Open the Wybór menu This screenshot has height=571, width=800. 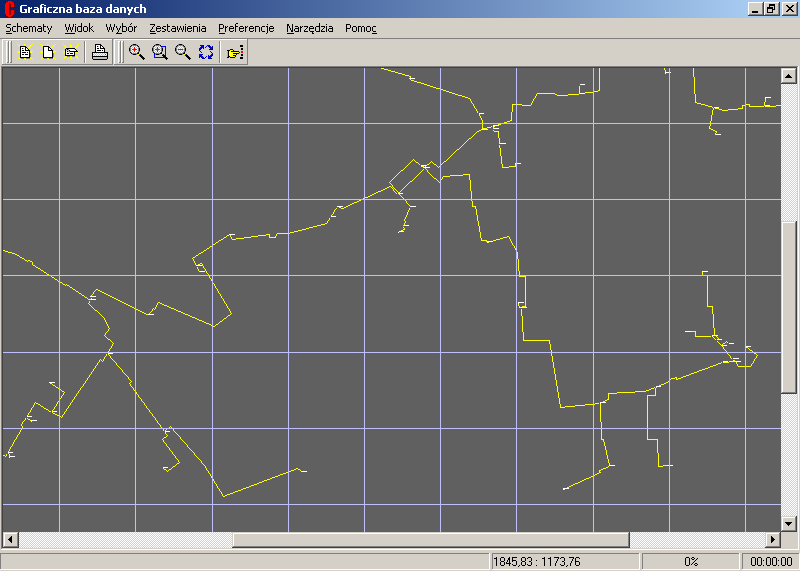(x=121, y=28)
